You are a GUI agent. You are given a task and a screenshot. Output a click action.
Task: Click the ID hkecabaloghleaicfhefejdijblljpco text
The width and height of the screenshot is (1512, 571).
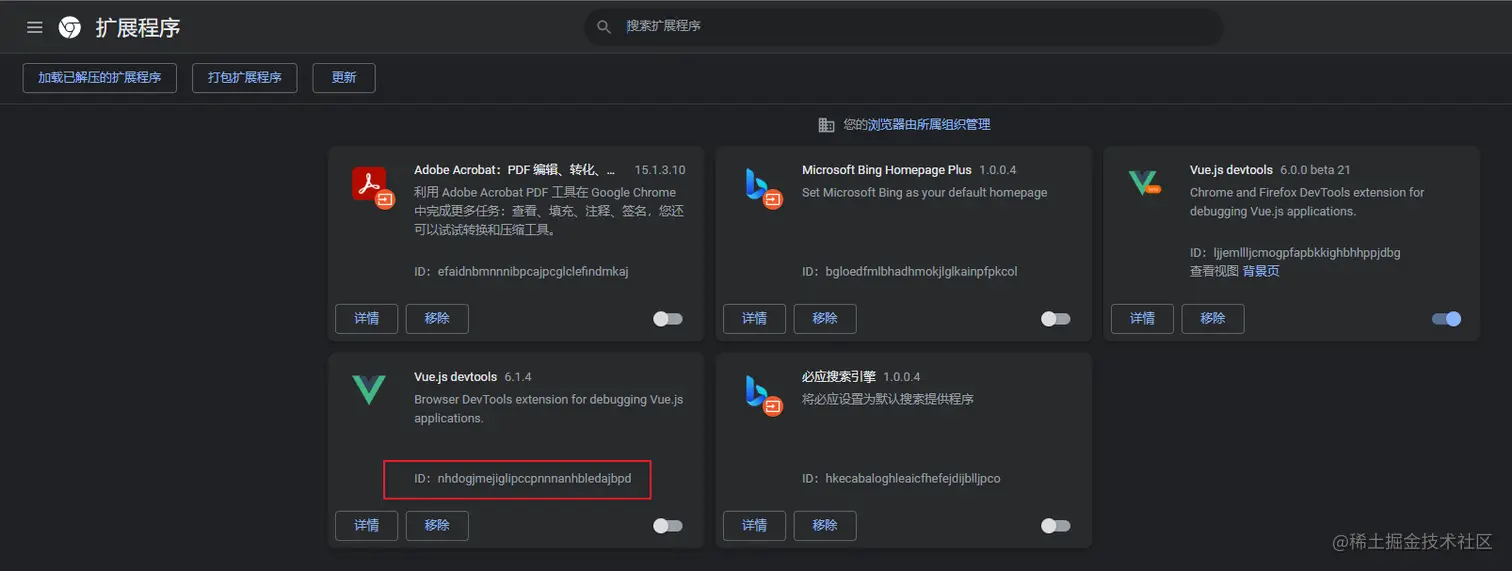[x=901, y=479]
